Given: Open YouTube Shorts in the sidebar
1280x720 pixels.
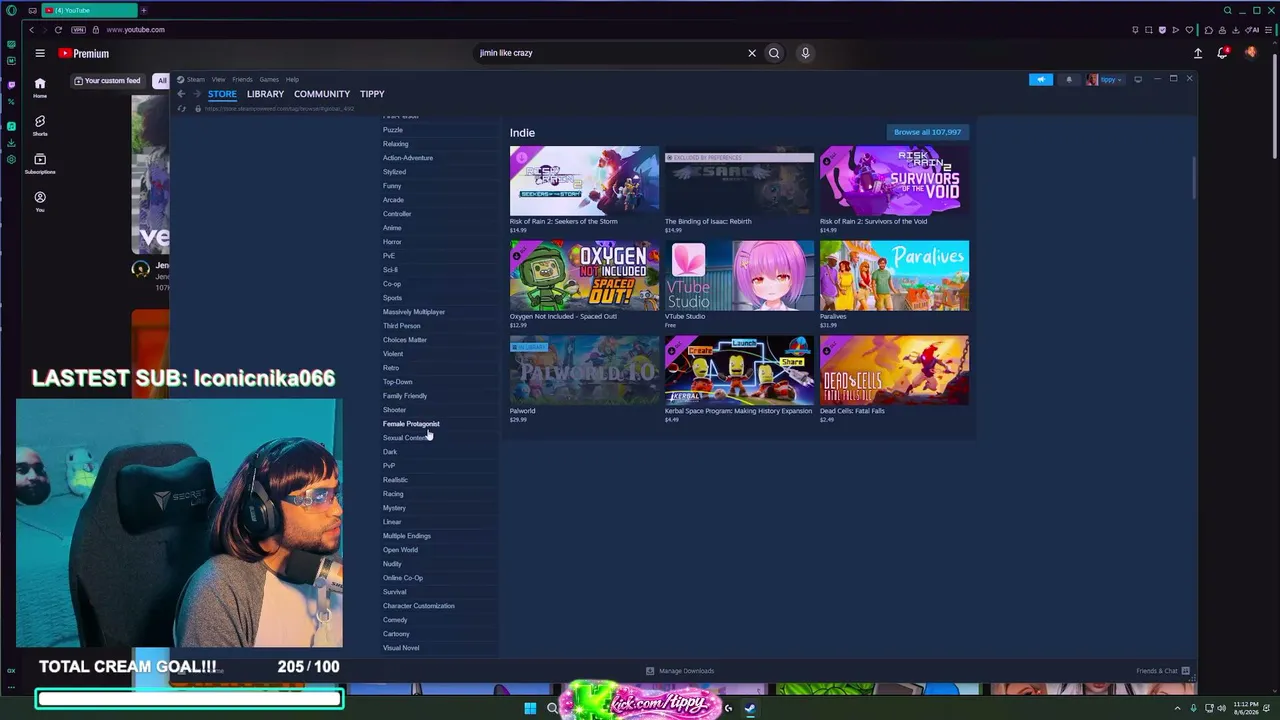Looking at the screenshot, I should click(40, 126).
